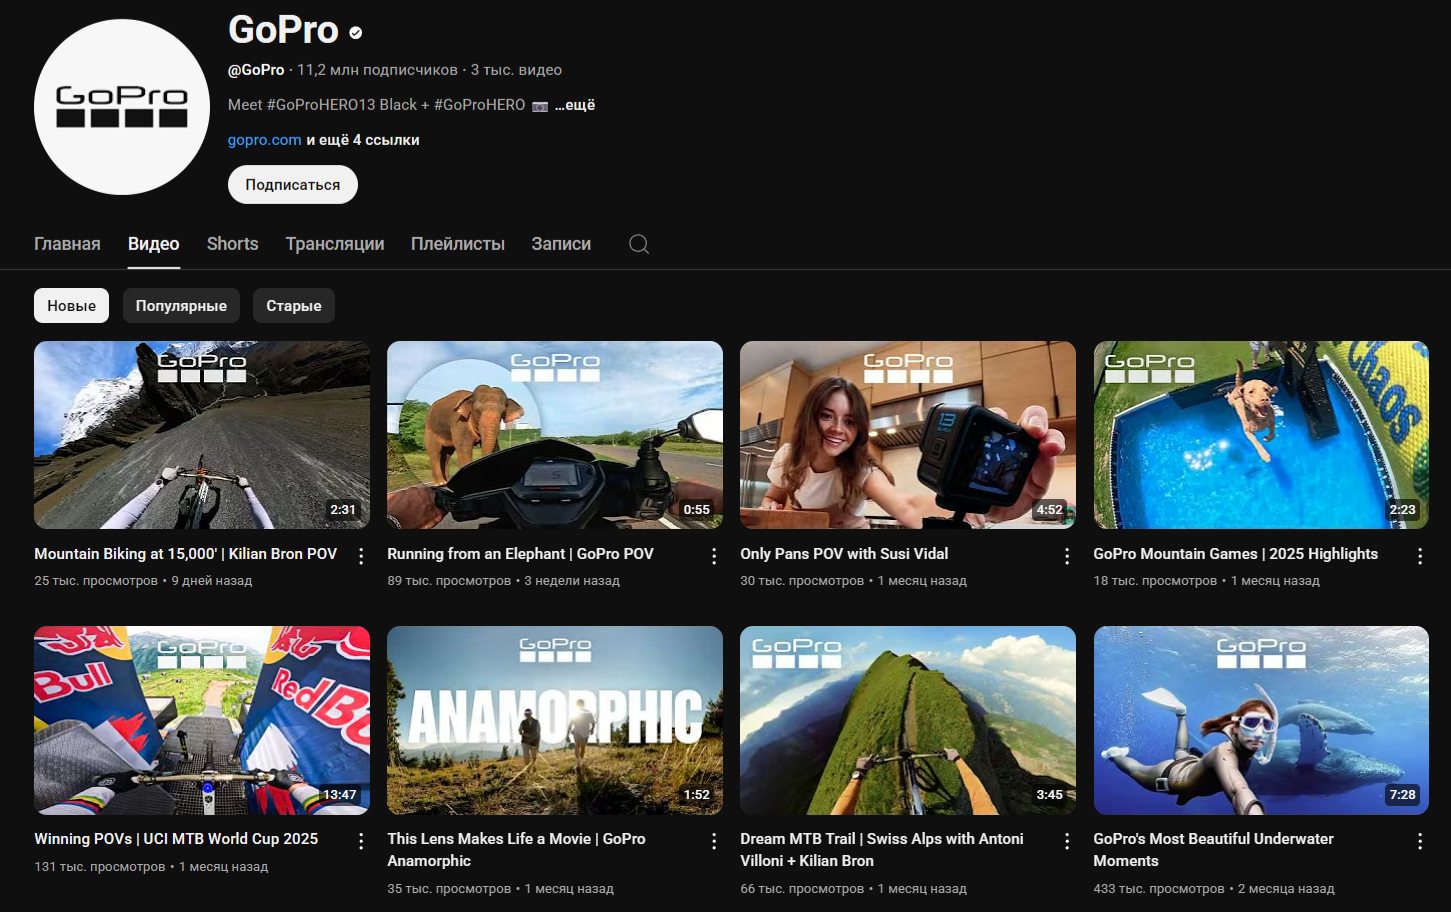The image size is (1451, 912).
Task: Play the ANAMORPHIC video thumbnail
Action: [554, 720]
